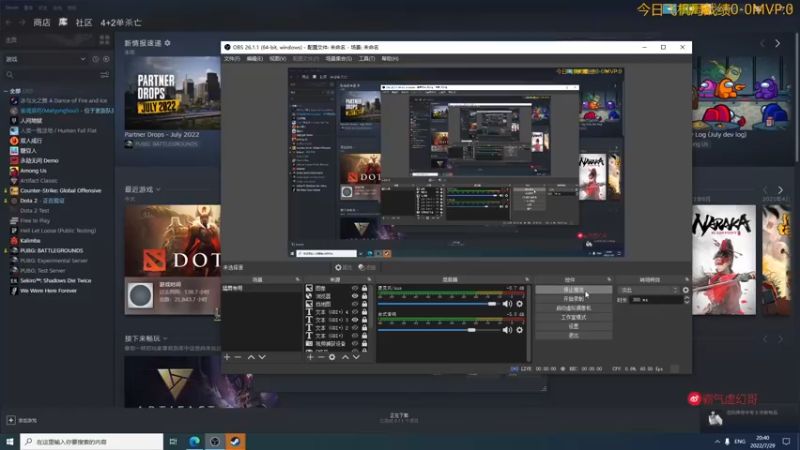Screen dimensions: 800x450
Task: Toggle visibility of 文本 (GDI+) 4 source
Action: [355, 312]
